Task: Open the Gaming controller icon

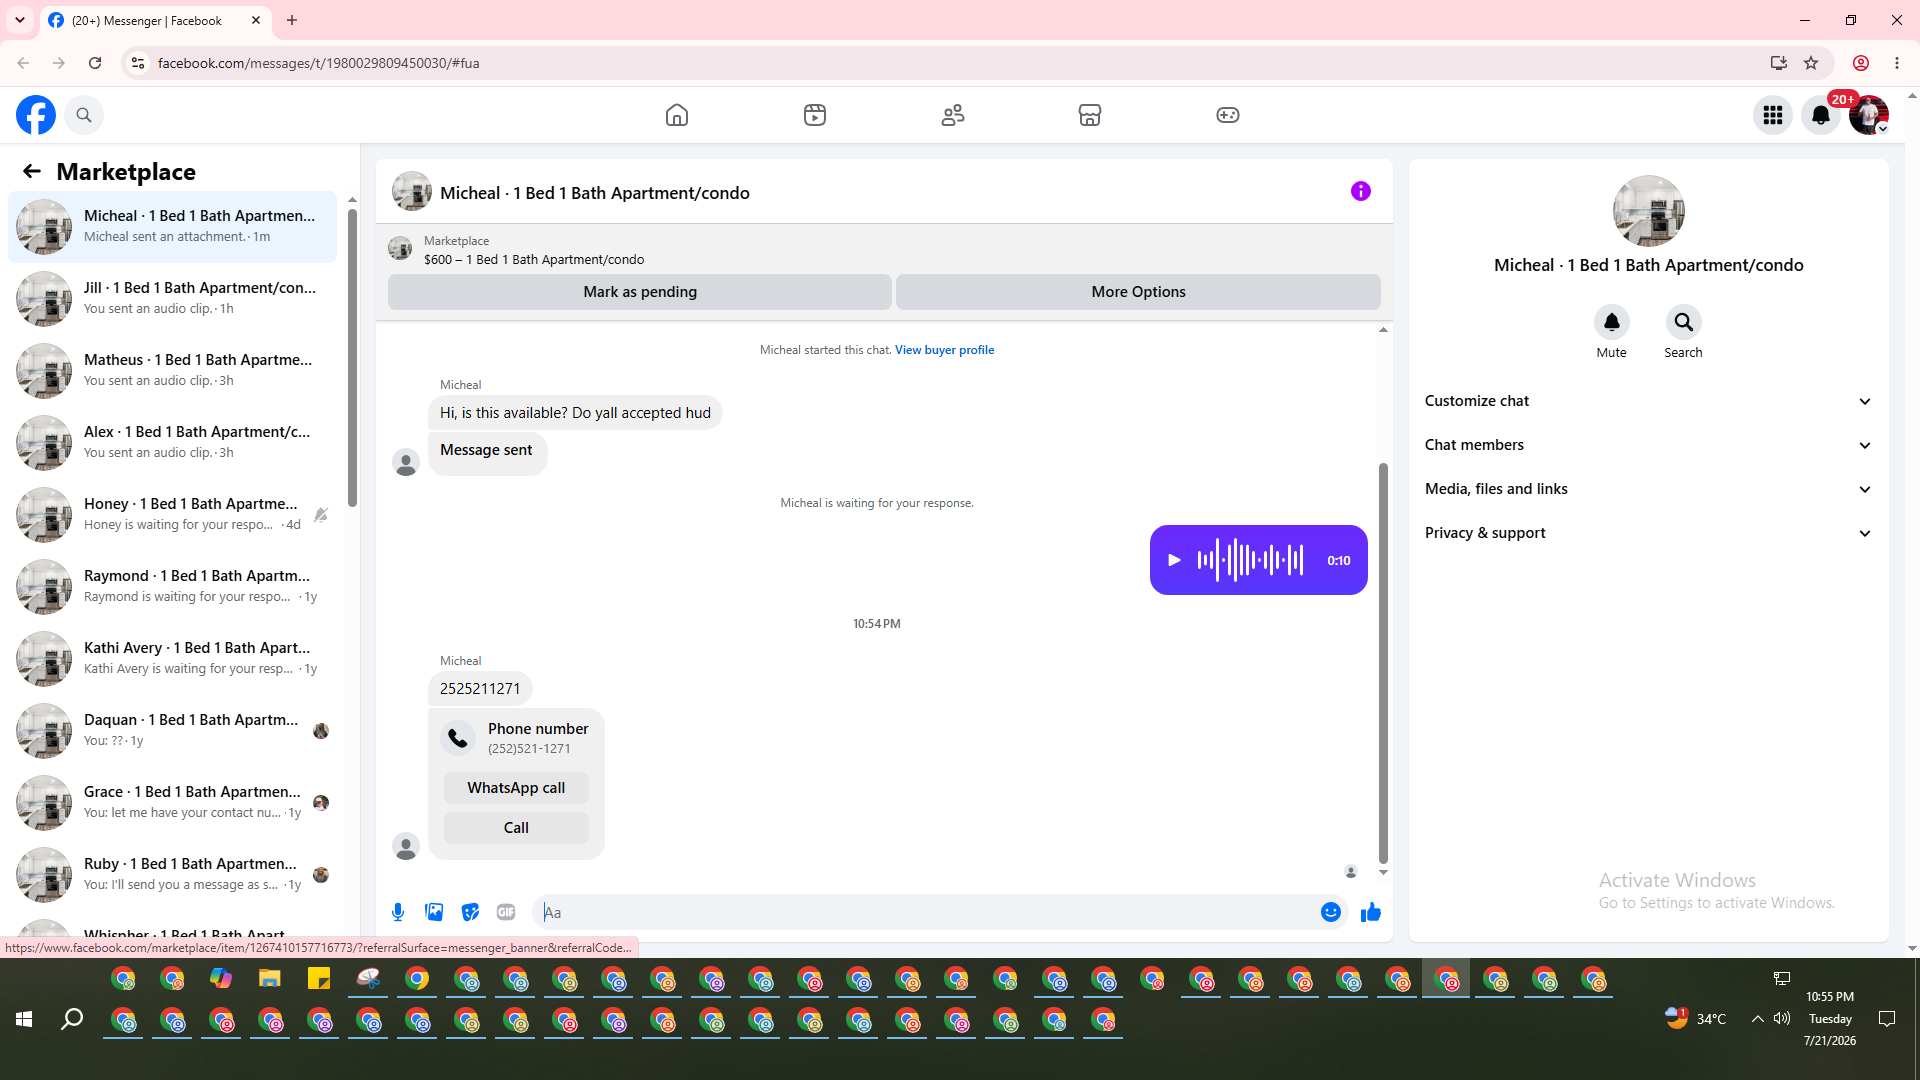Action: pos(1228,115)
